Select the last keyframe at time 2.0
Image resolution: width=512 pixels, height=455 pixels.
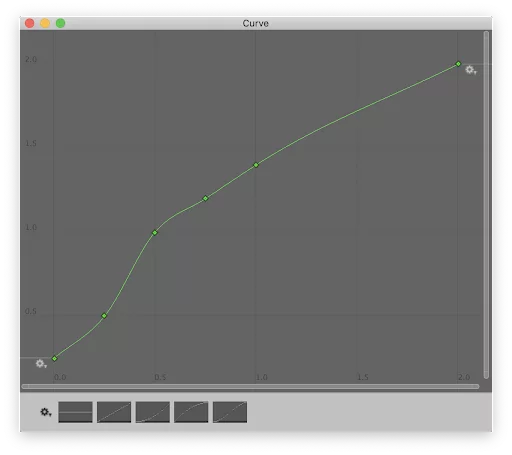tap(458, 64)
